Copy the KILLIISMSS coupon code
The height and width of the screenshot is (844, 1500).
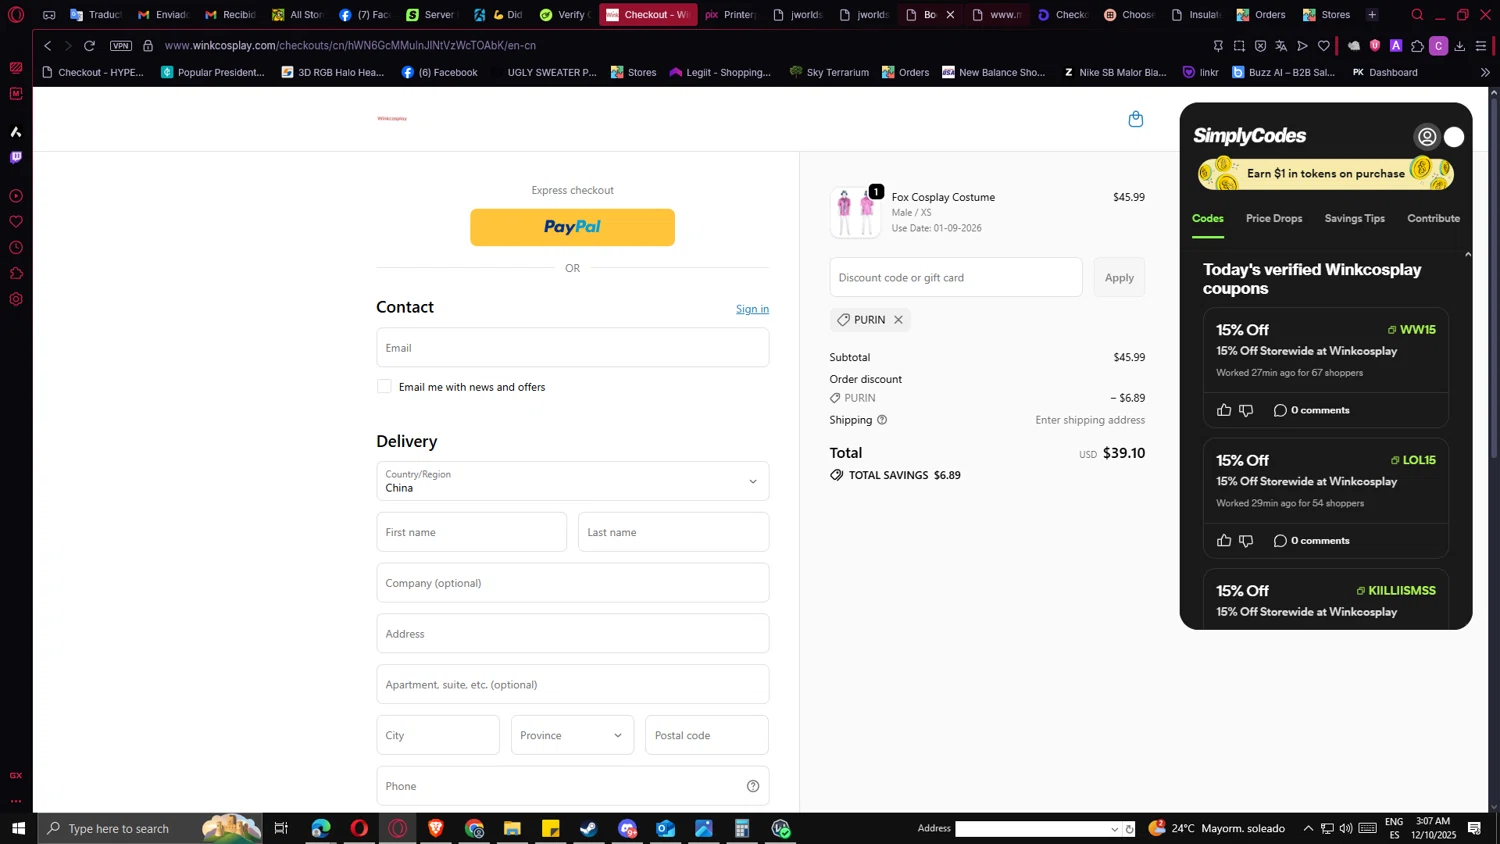1395,591
